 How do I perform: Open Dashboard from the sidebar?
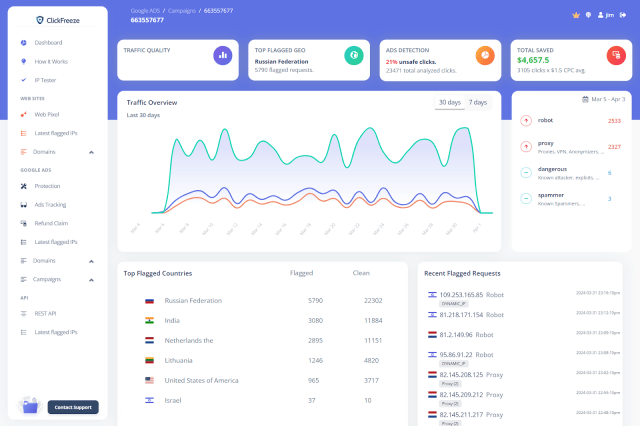pos(48,43)
